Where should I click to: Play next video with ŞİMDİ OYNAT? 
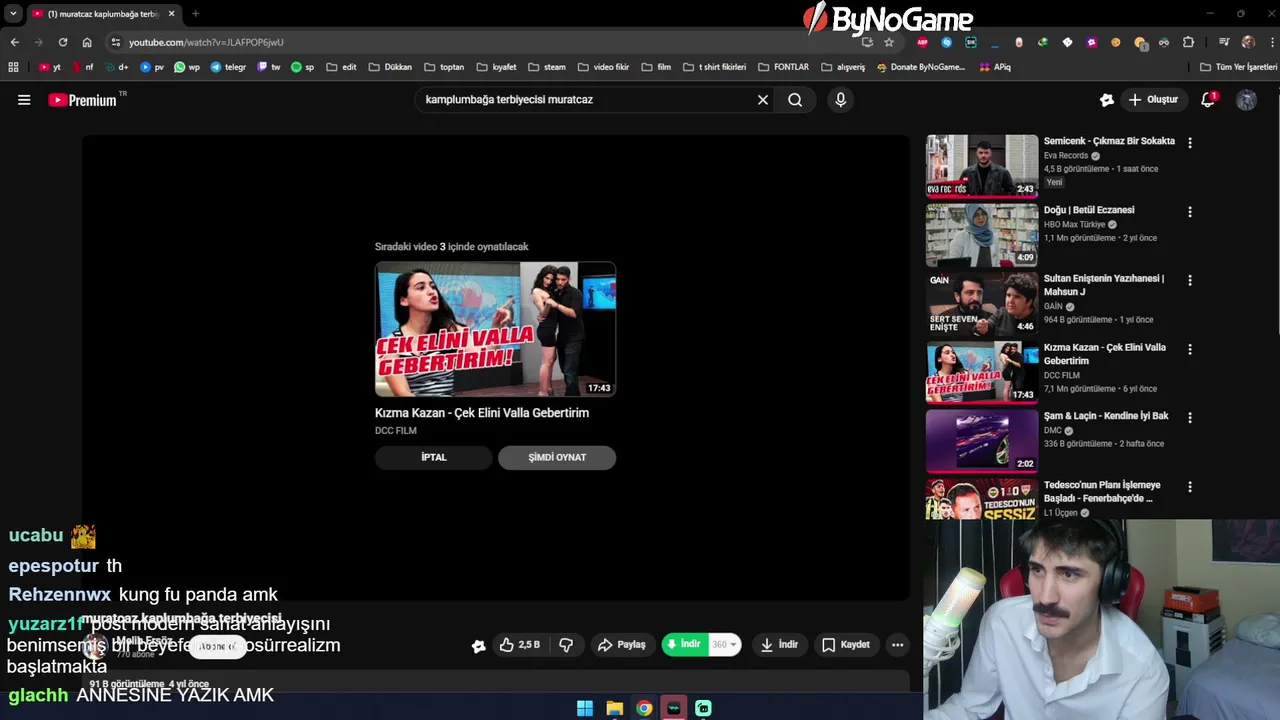557,457
